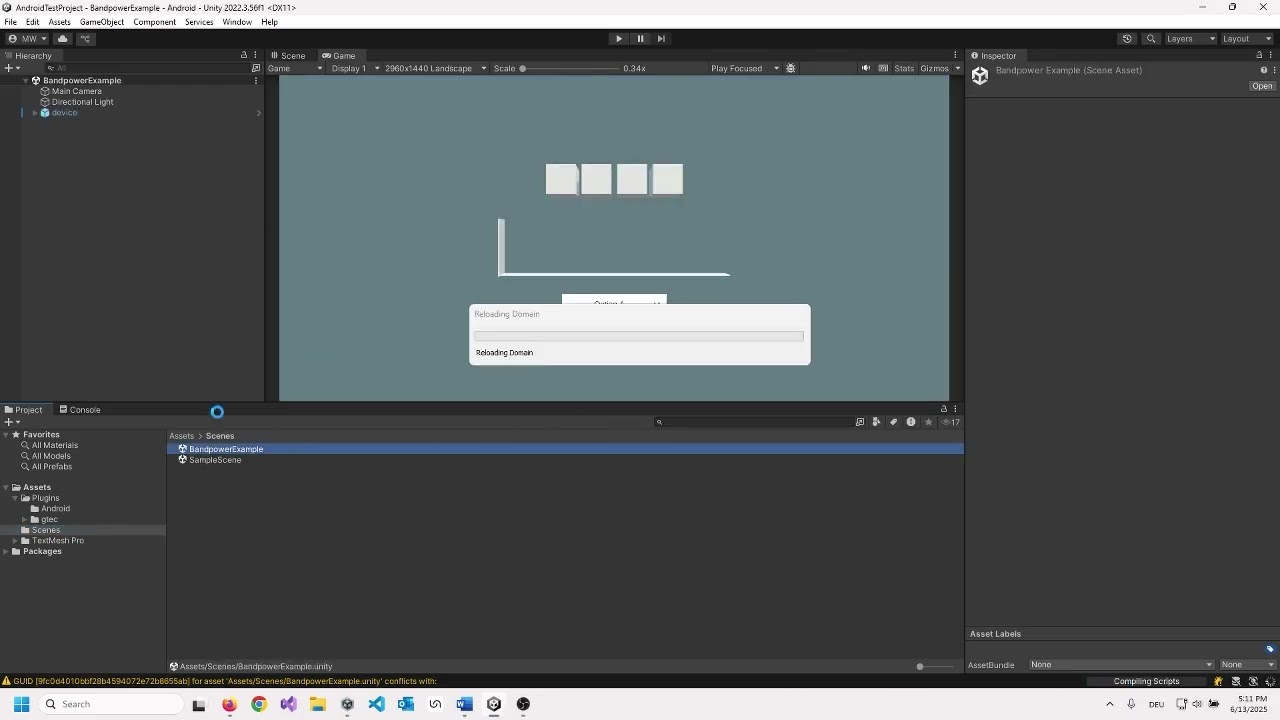Screen dimensions: 1280x720
Task: Expand the device object in Hierarchy
Action: tap(35, 113)
